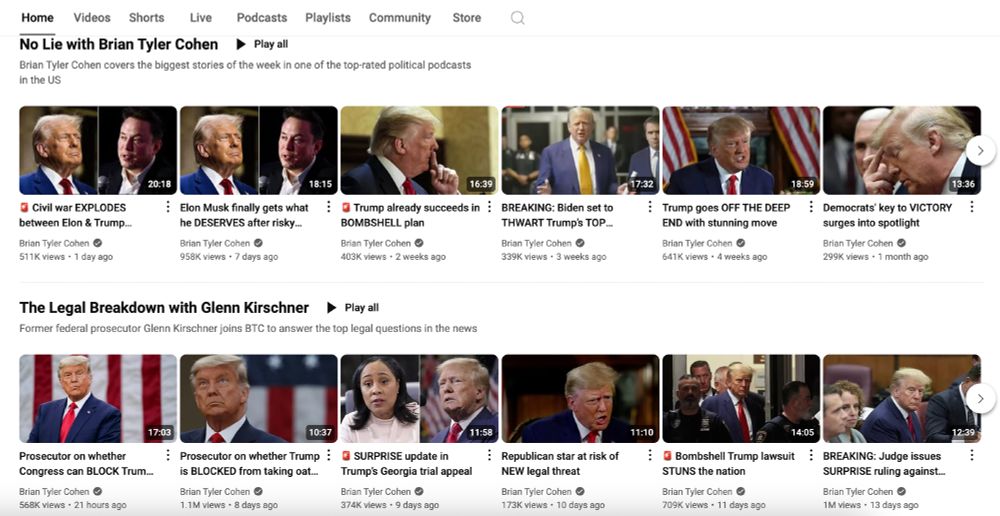Play all No Lie with Brian Tyler Cohen
This screenshot has width=1000, height=516.
click(x=262, y=44)
